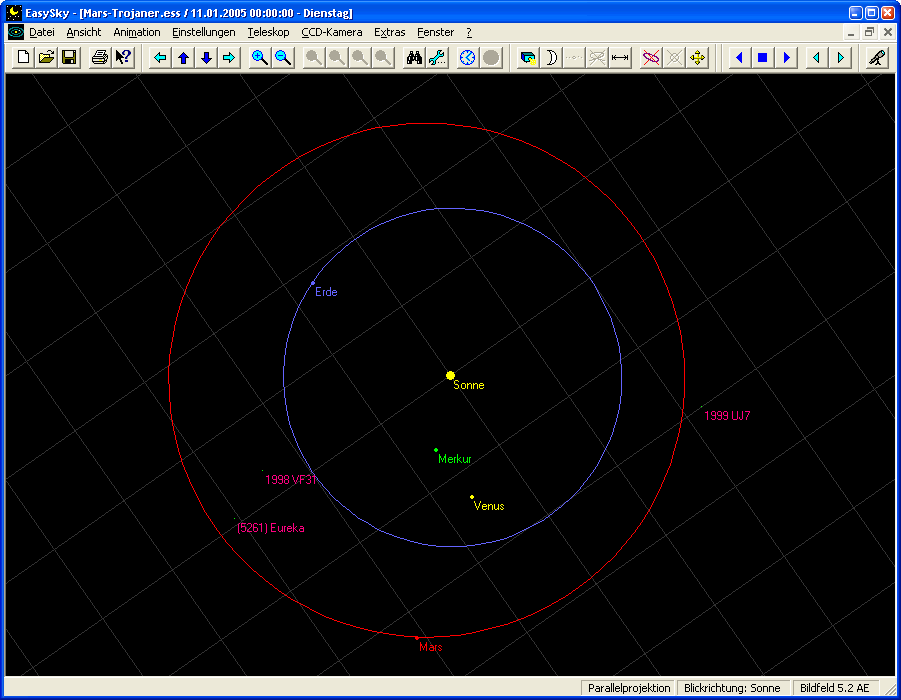
Task: Expand the Animation menu
Action: (x=136, y=32)
